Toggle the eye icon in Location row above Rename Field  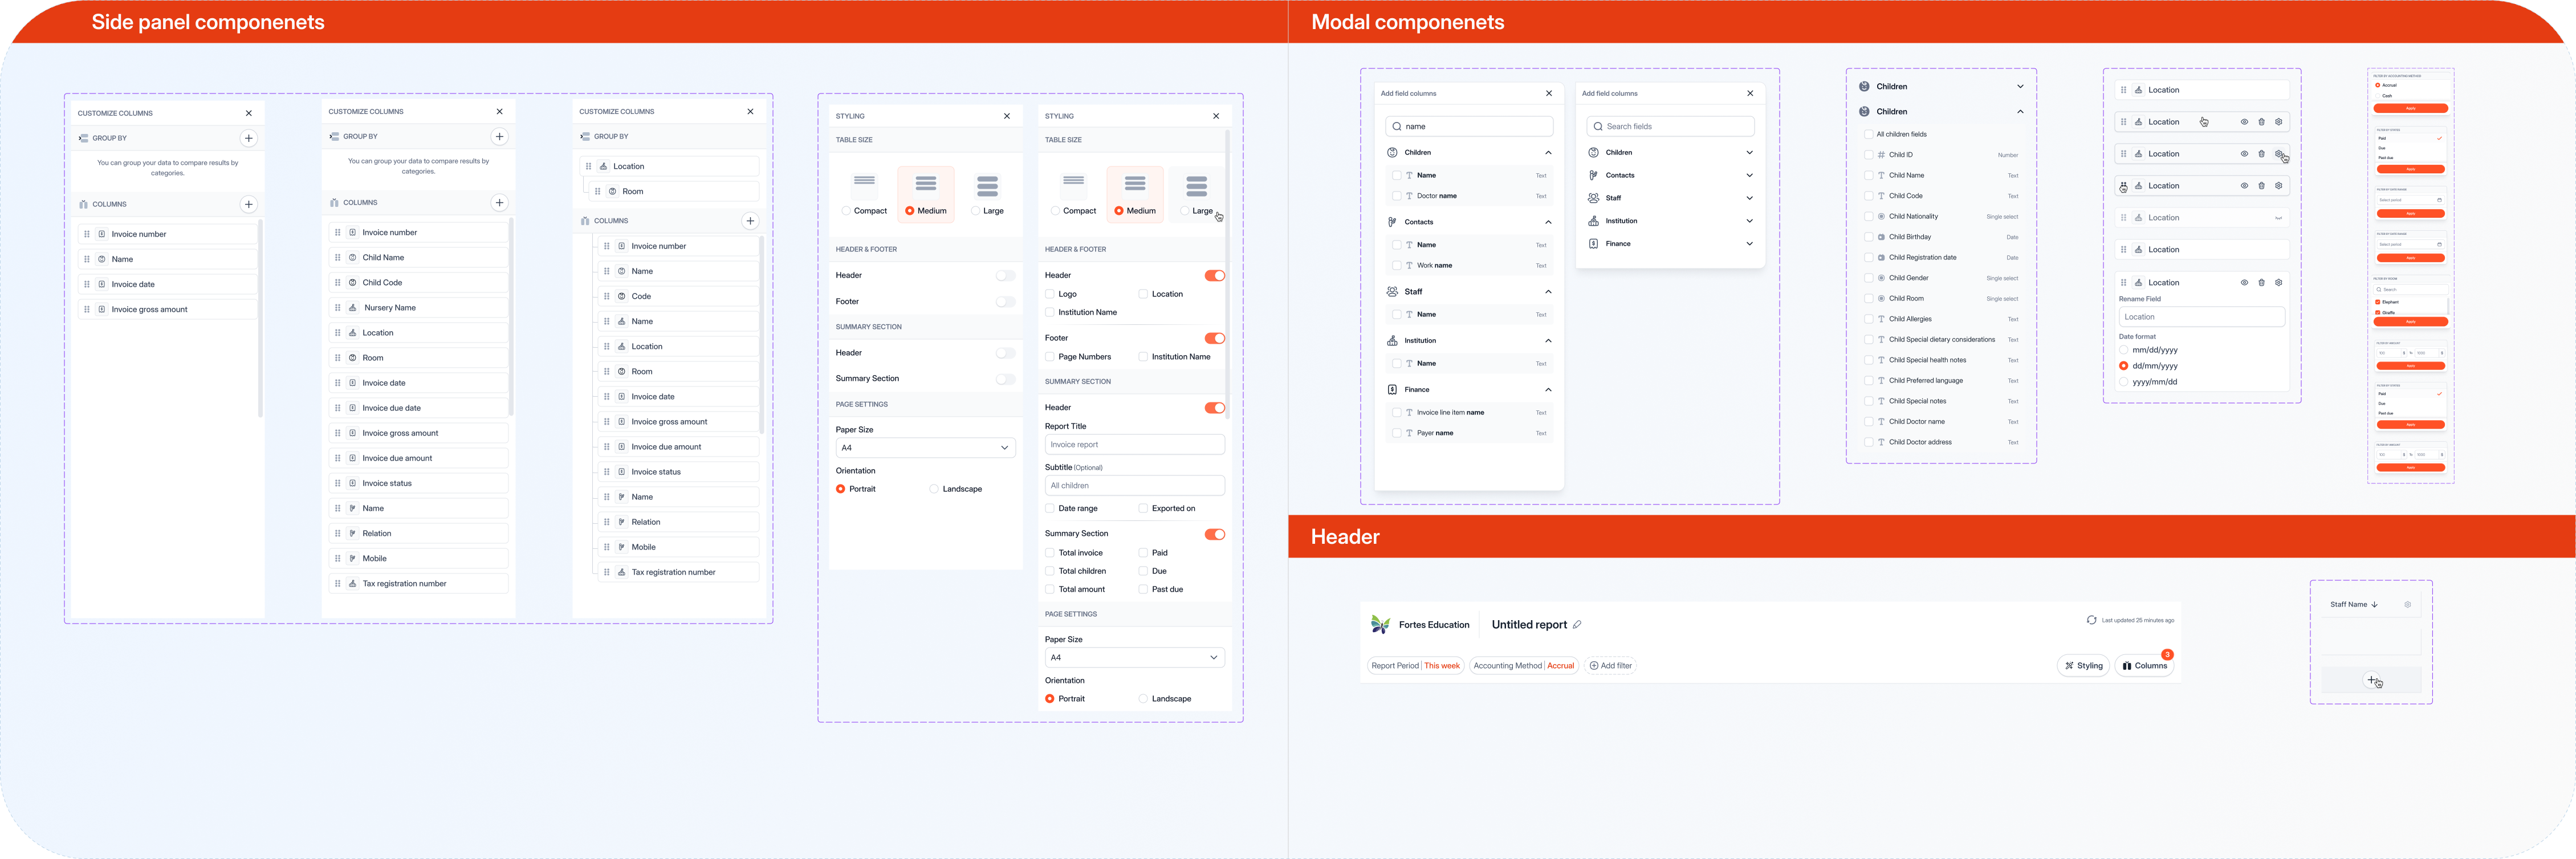(x=2244, y=282)
